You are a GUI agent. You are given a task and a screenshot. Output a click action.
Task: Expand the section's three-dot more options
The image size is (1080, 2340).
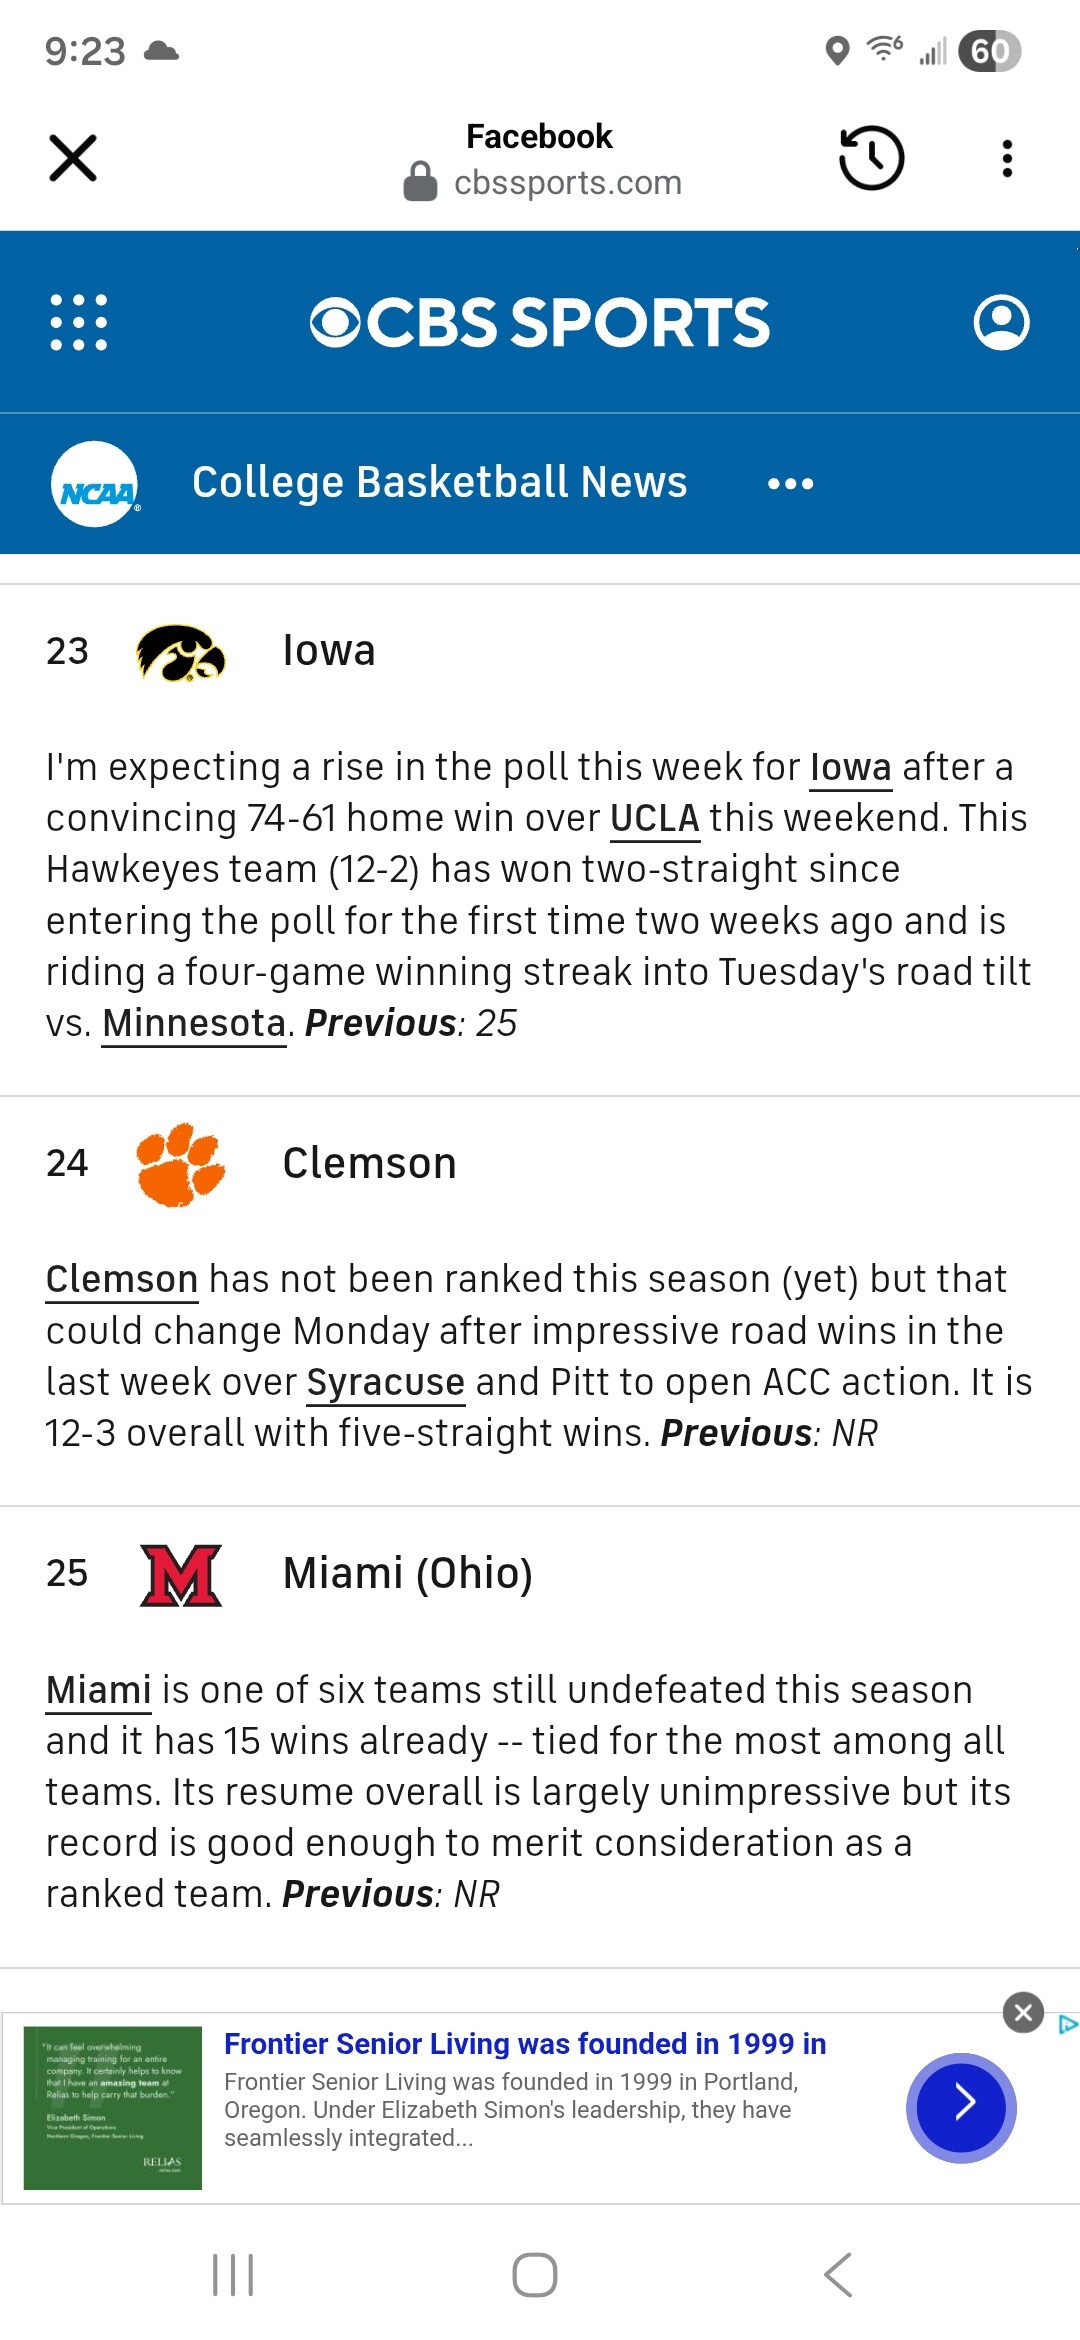[x=790, y=484]
